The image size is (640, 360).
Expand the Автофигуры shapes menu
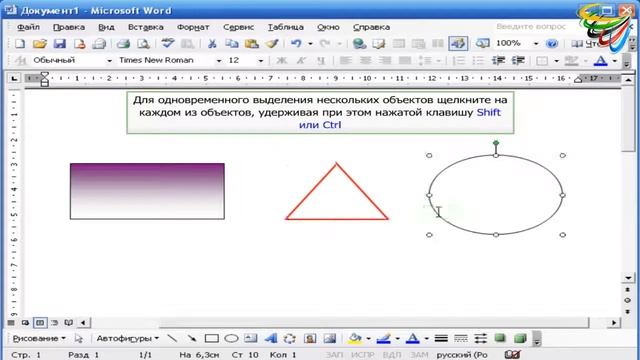127,338
